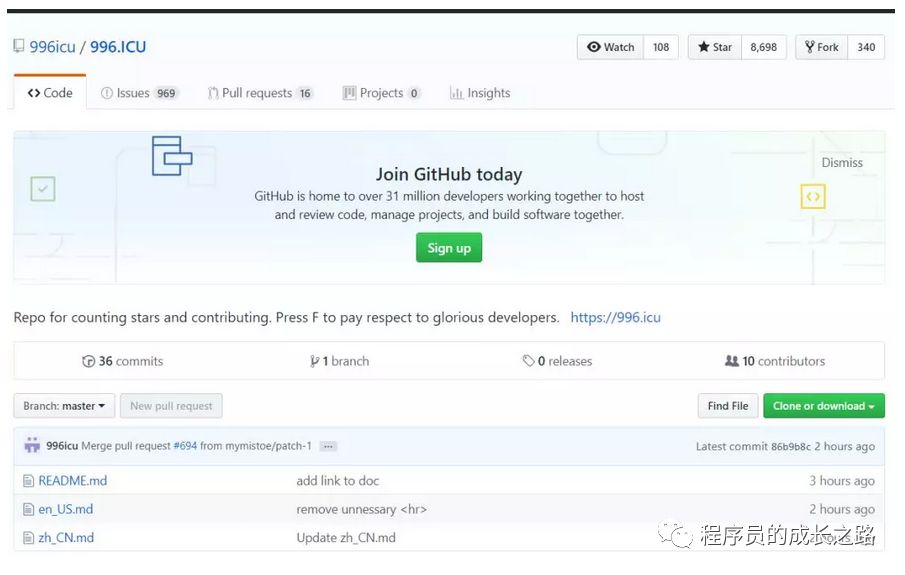Click the star icon in Star button

click(x=703, y=47)
